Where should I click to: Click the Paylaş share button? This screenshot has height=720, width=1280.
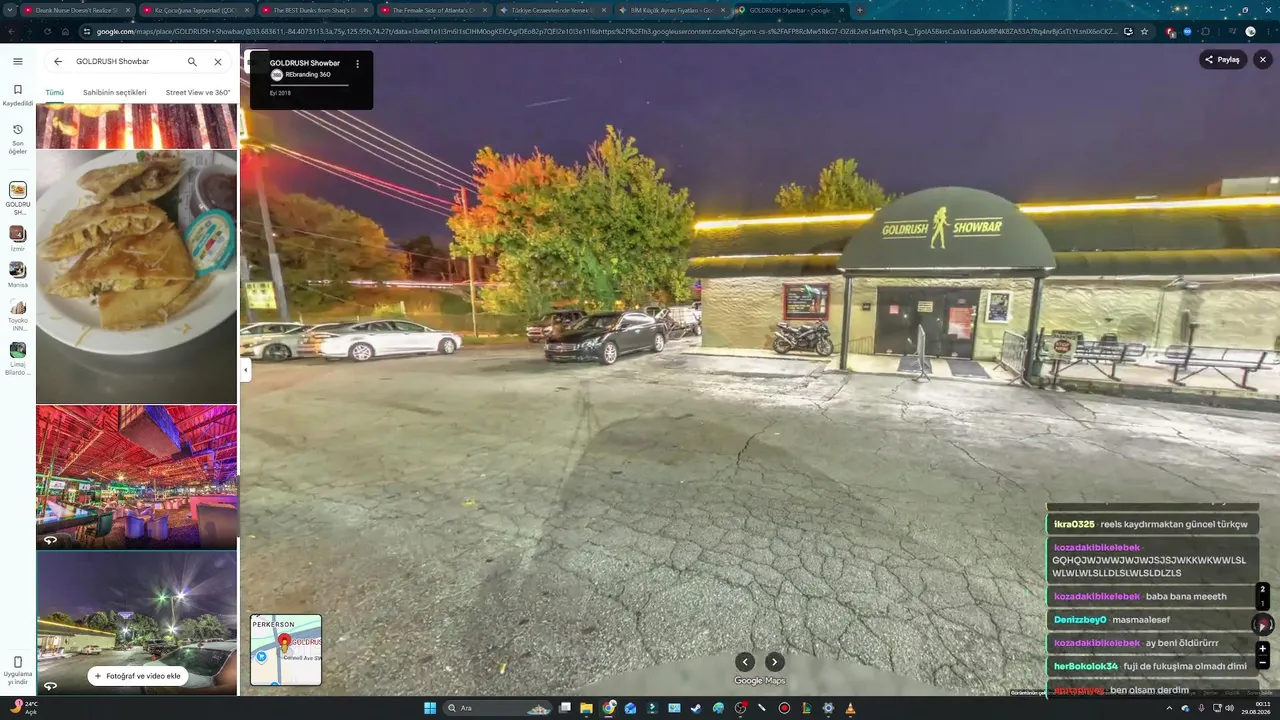pos(1222,59)
